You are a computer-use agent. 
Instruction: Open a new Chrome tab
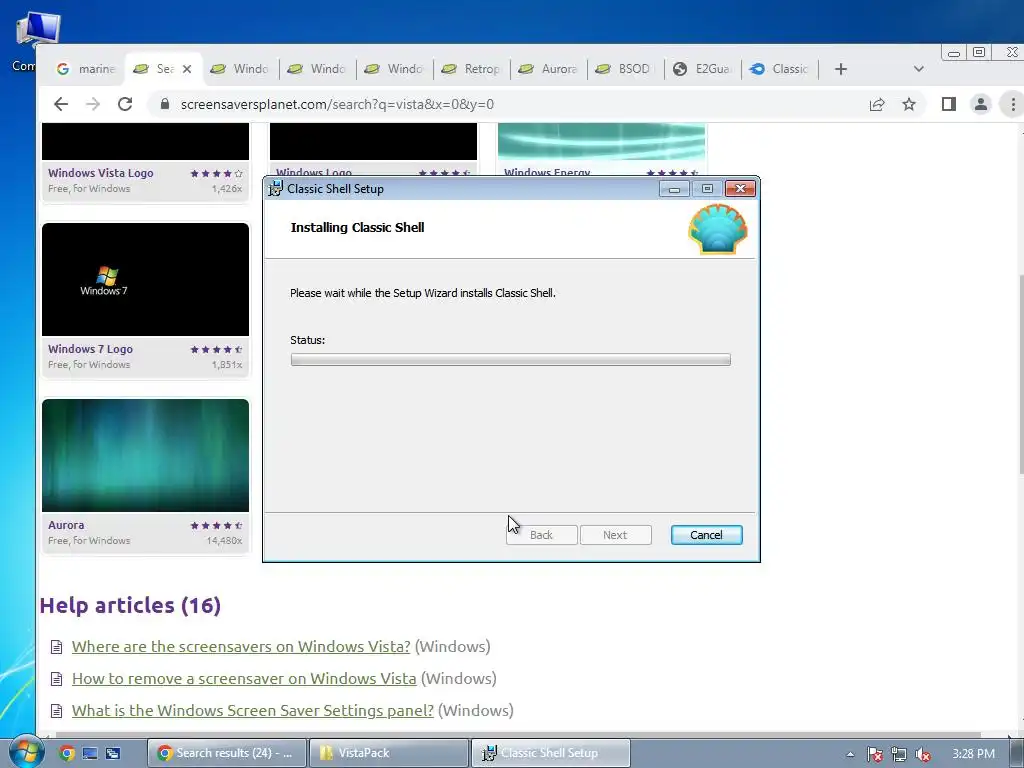(x=840, y=69)
